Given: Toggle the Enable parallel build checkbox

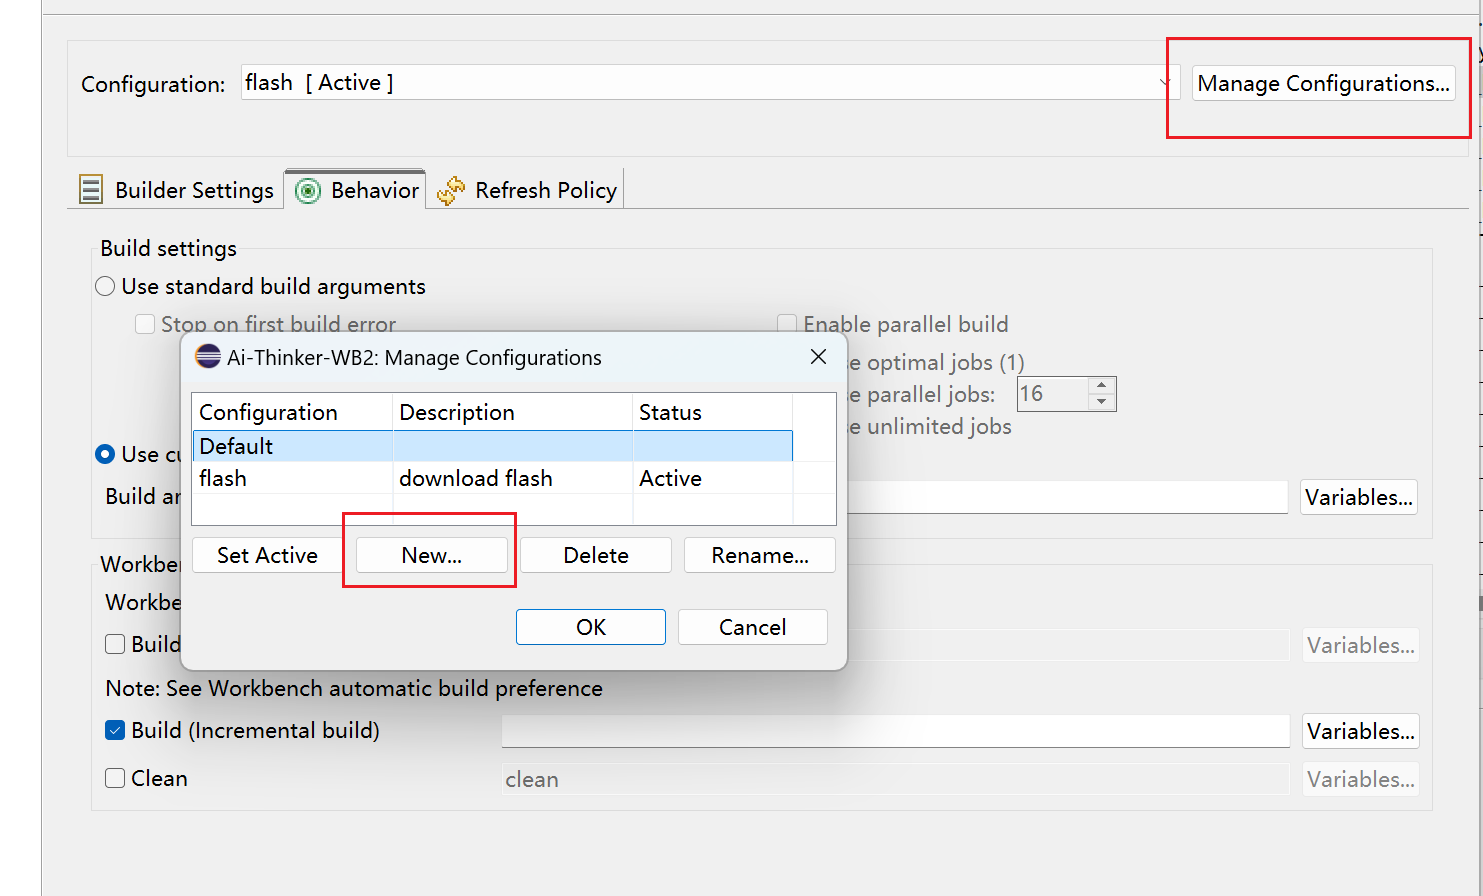Looking at the screenshot, I should 788,324.
